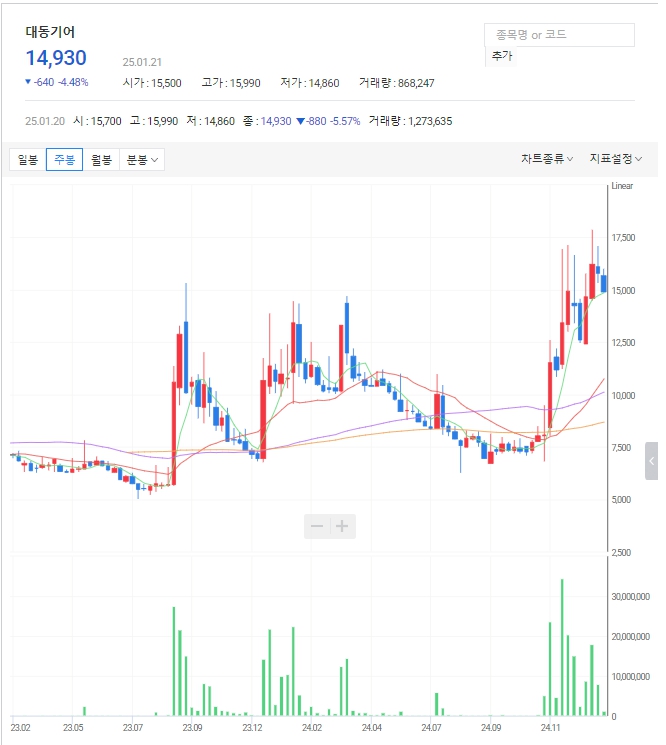666x745 pixels.
Task: Click the current price 14,930
Action: [x=56, y=58]
